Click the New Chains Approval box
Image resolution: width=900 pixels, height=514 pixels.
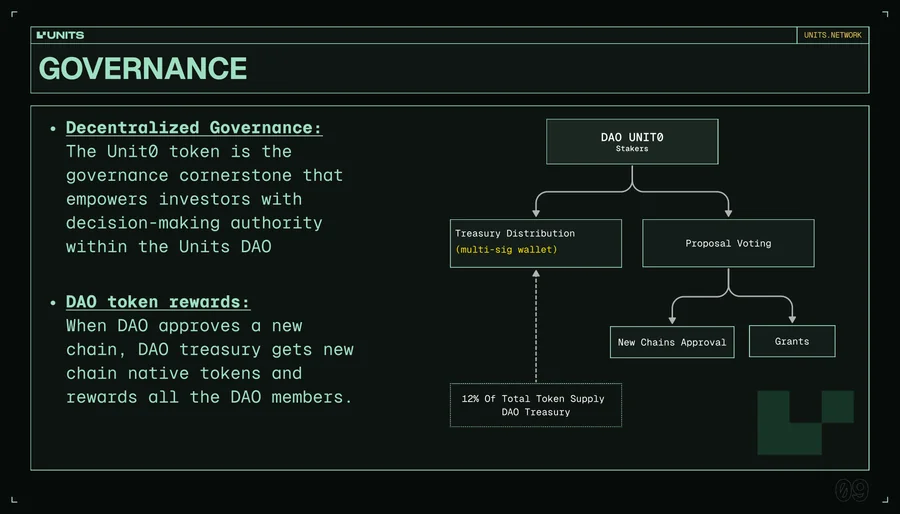(672, 342)
